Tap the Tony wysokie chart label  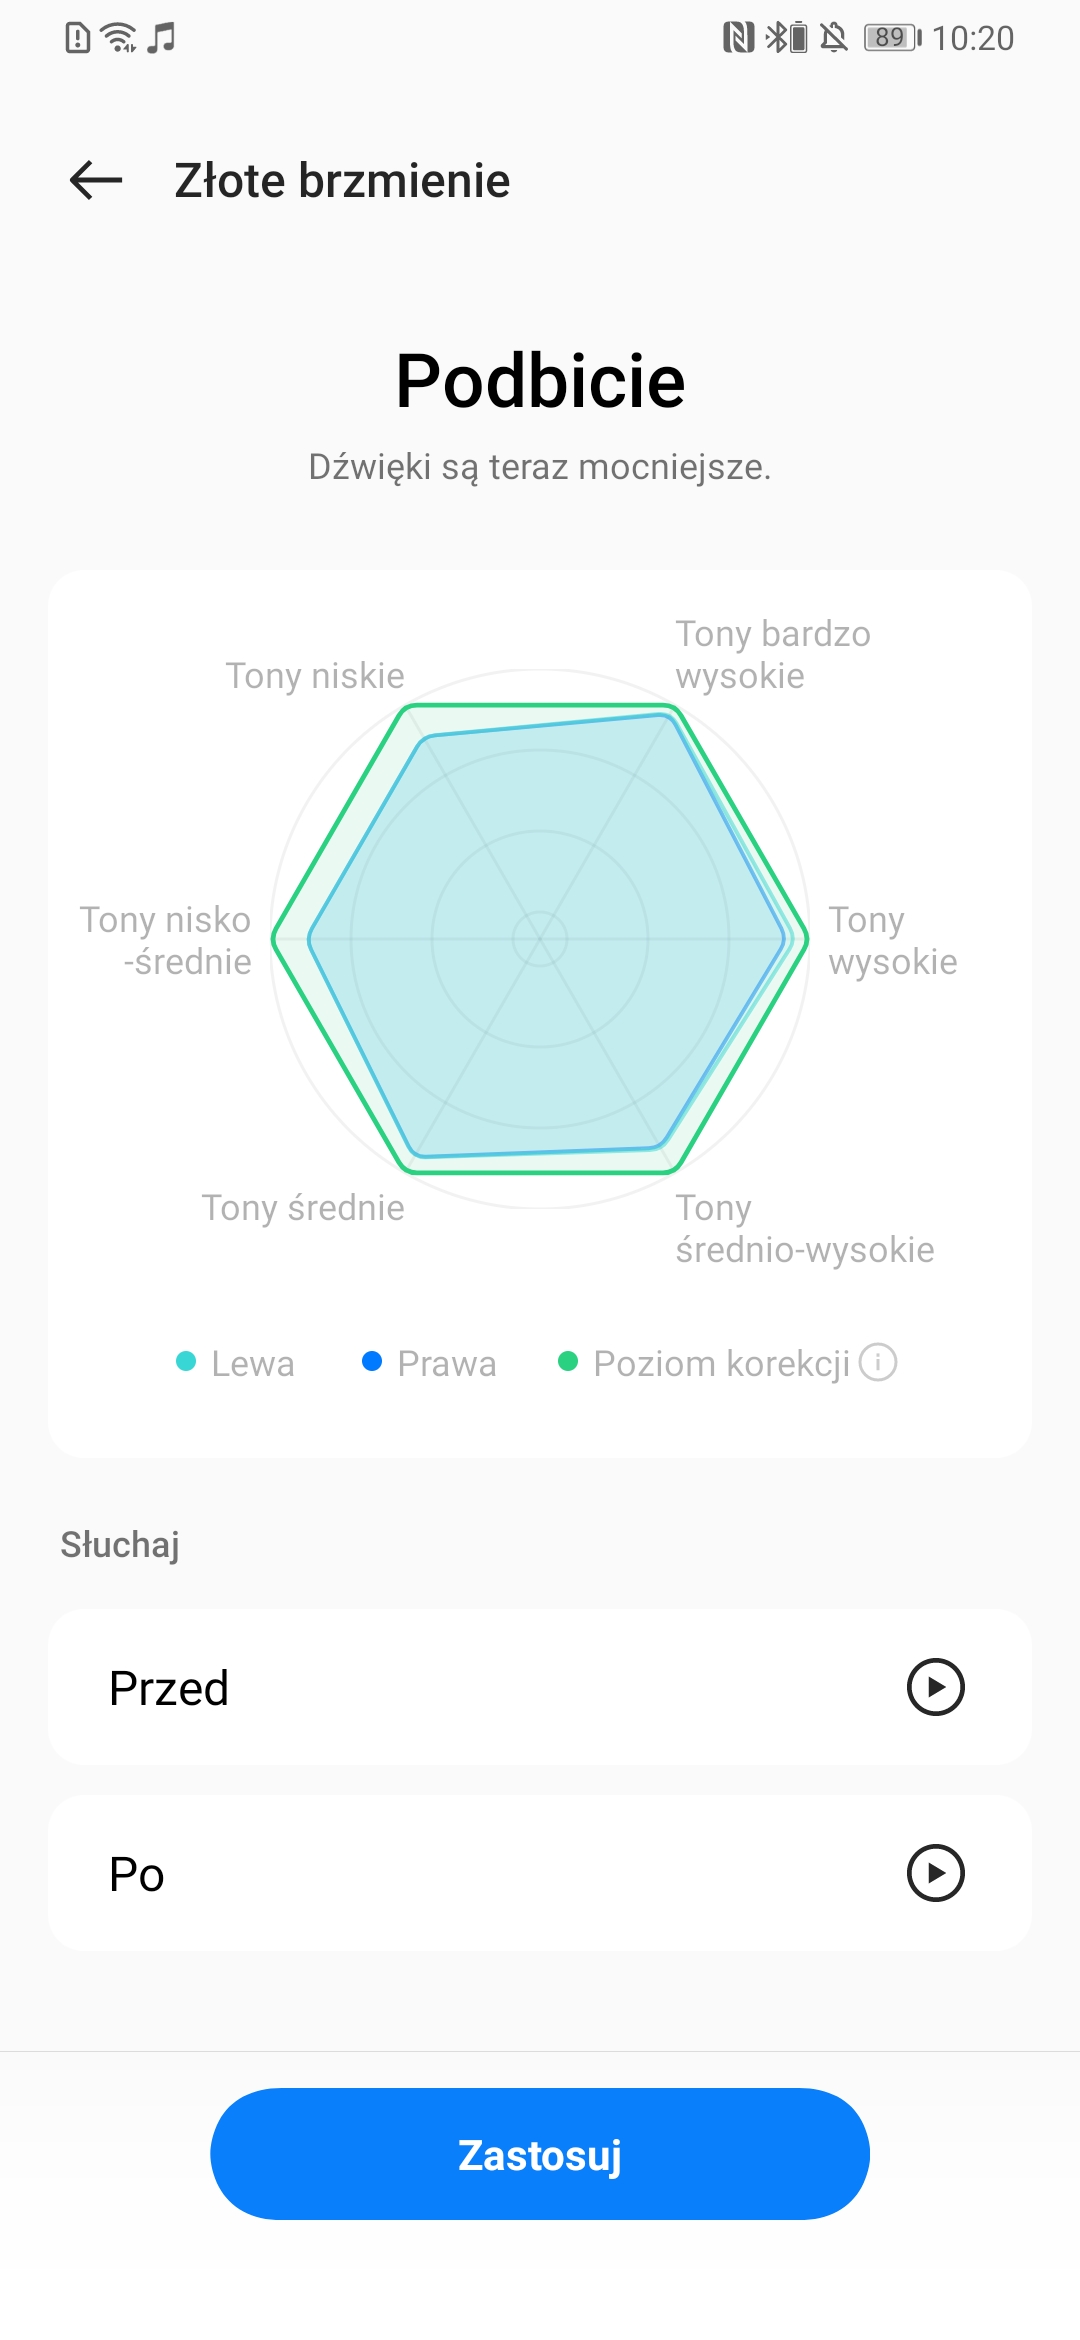pyautogui.click(x=893, y=941)
